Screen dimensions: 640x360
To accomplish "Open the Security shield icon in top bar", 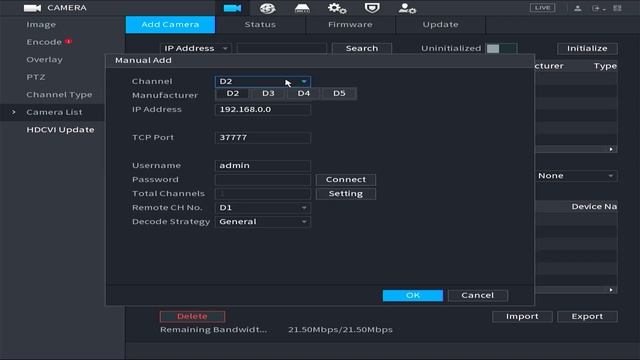I will (372, 8).
